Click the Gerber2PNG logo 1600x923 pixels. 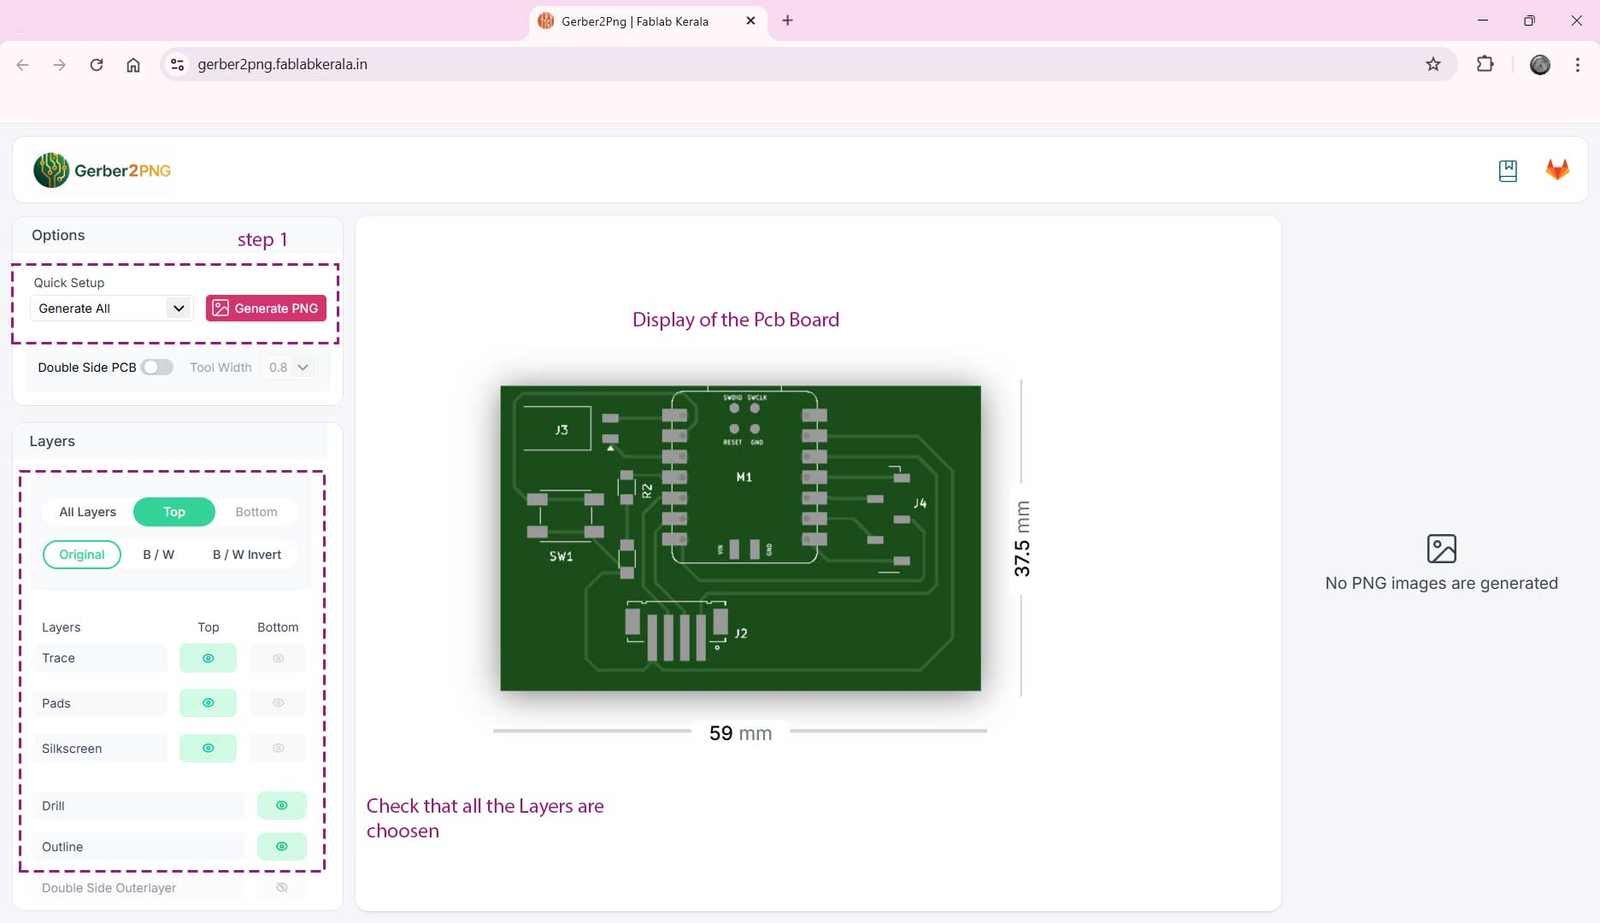100,170
